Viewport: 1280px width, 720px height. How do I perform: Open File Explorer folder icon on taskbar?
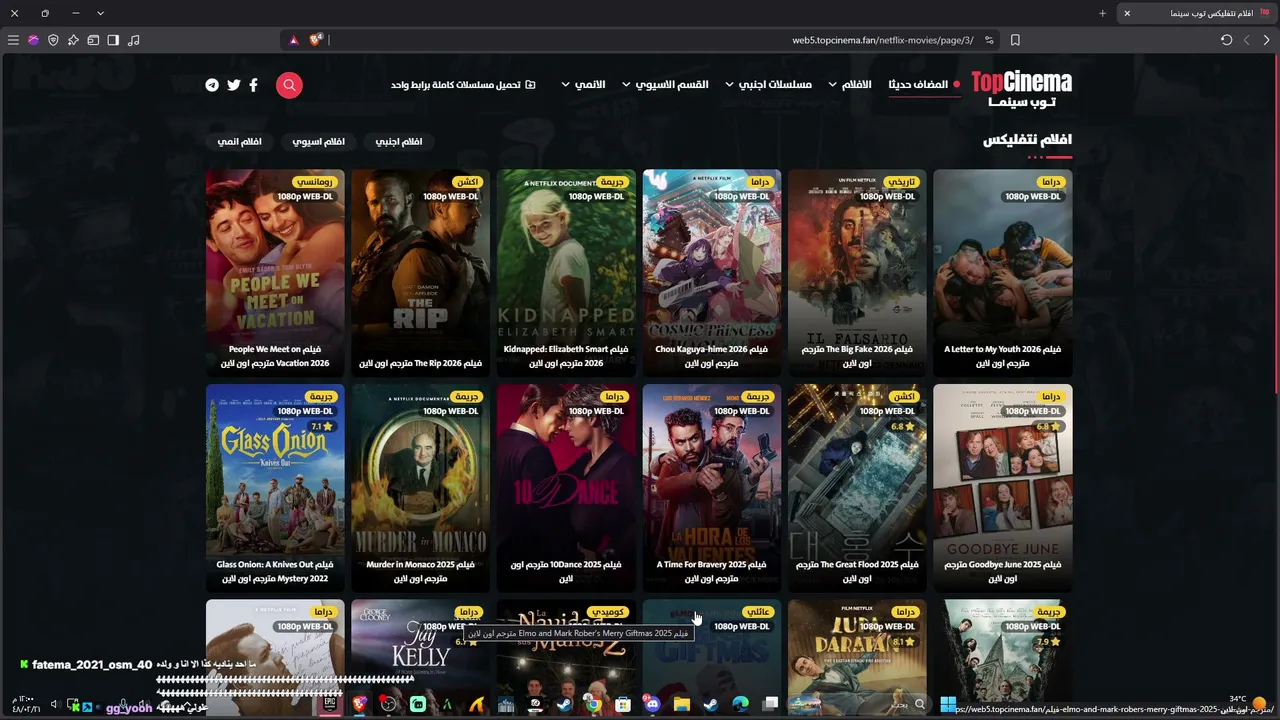tap(682, 704)
